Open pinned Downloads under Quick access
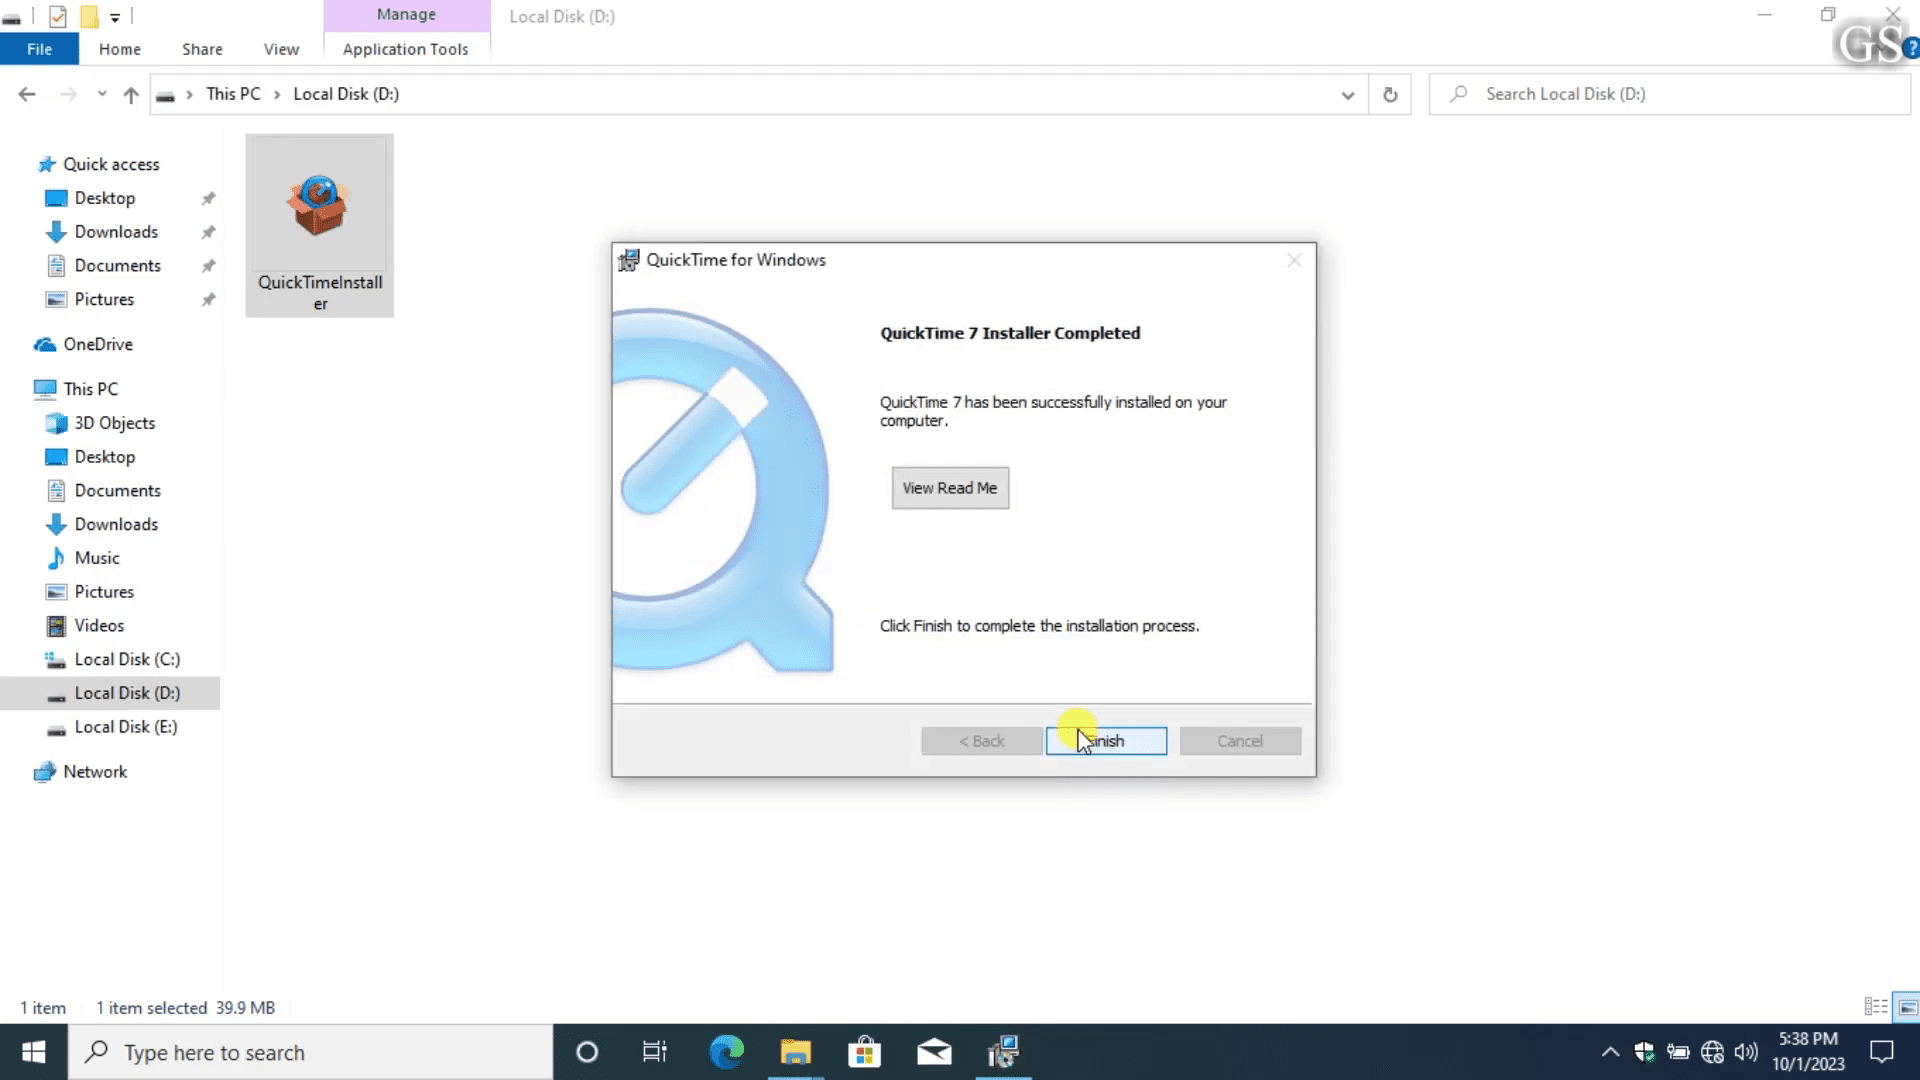This screenshot has width=1920, height=1080. [x=116, y=232]
